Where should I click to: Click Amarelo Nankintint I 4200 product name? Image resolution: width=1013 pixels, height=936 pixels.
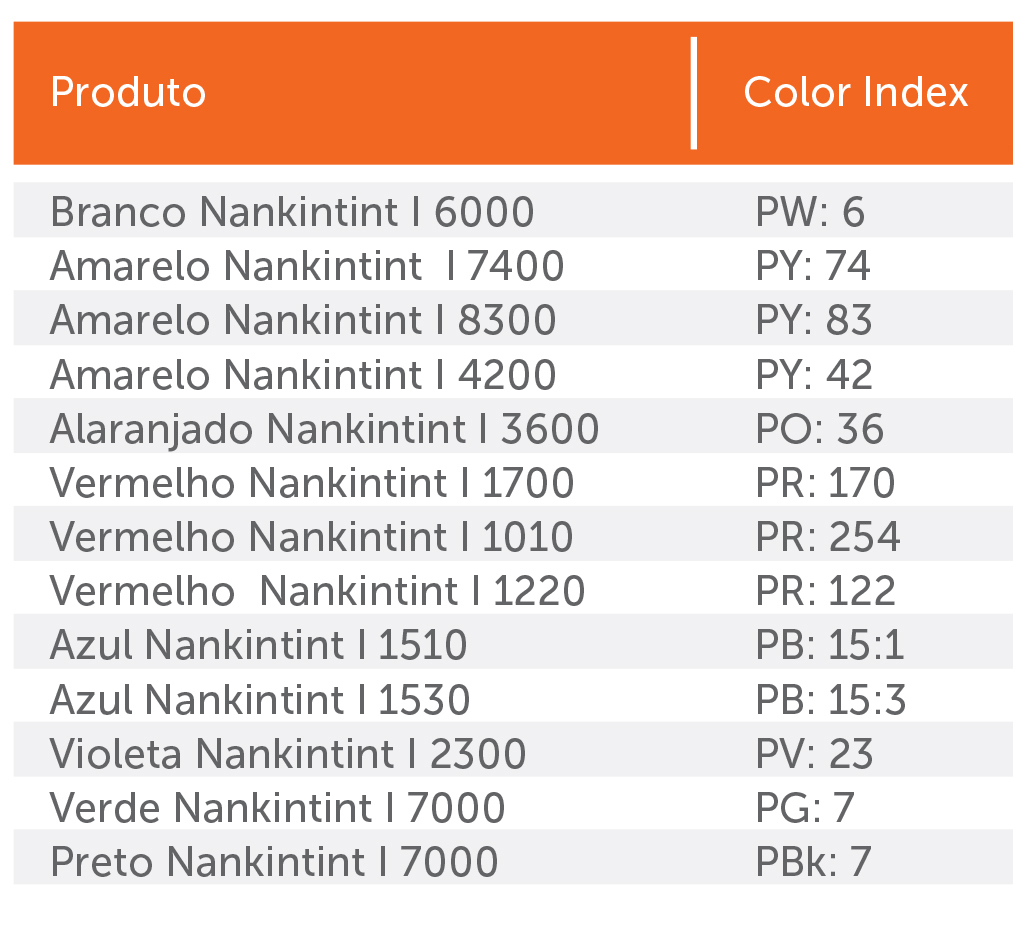tap(303, 375)
